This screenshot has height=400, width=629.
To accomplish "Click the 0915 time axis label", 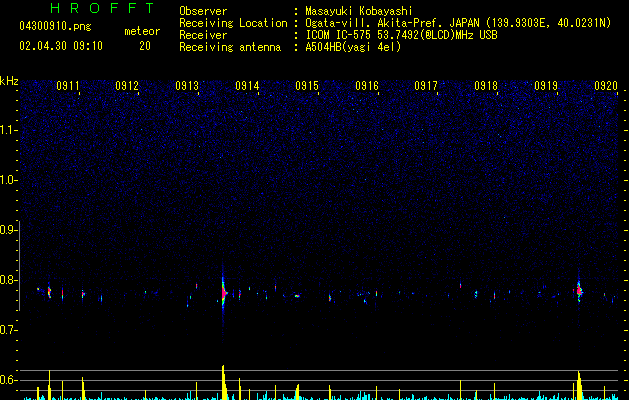I will point(307,86).
